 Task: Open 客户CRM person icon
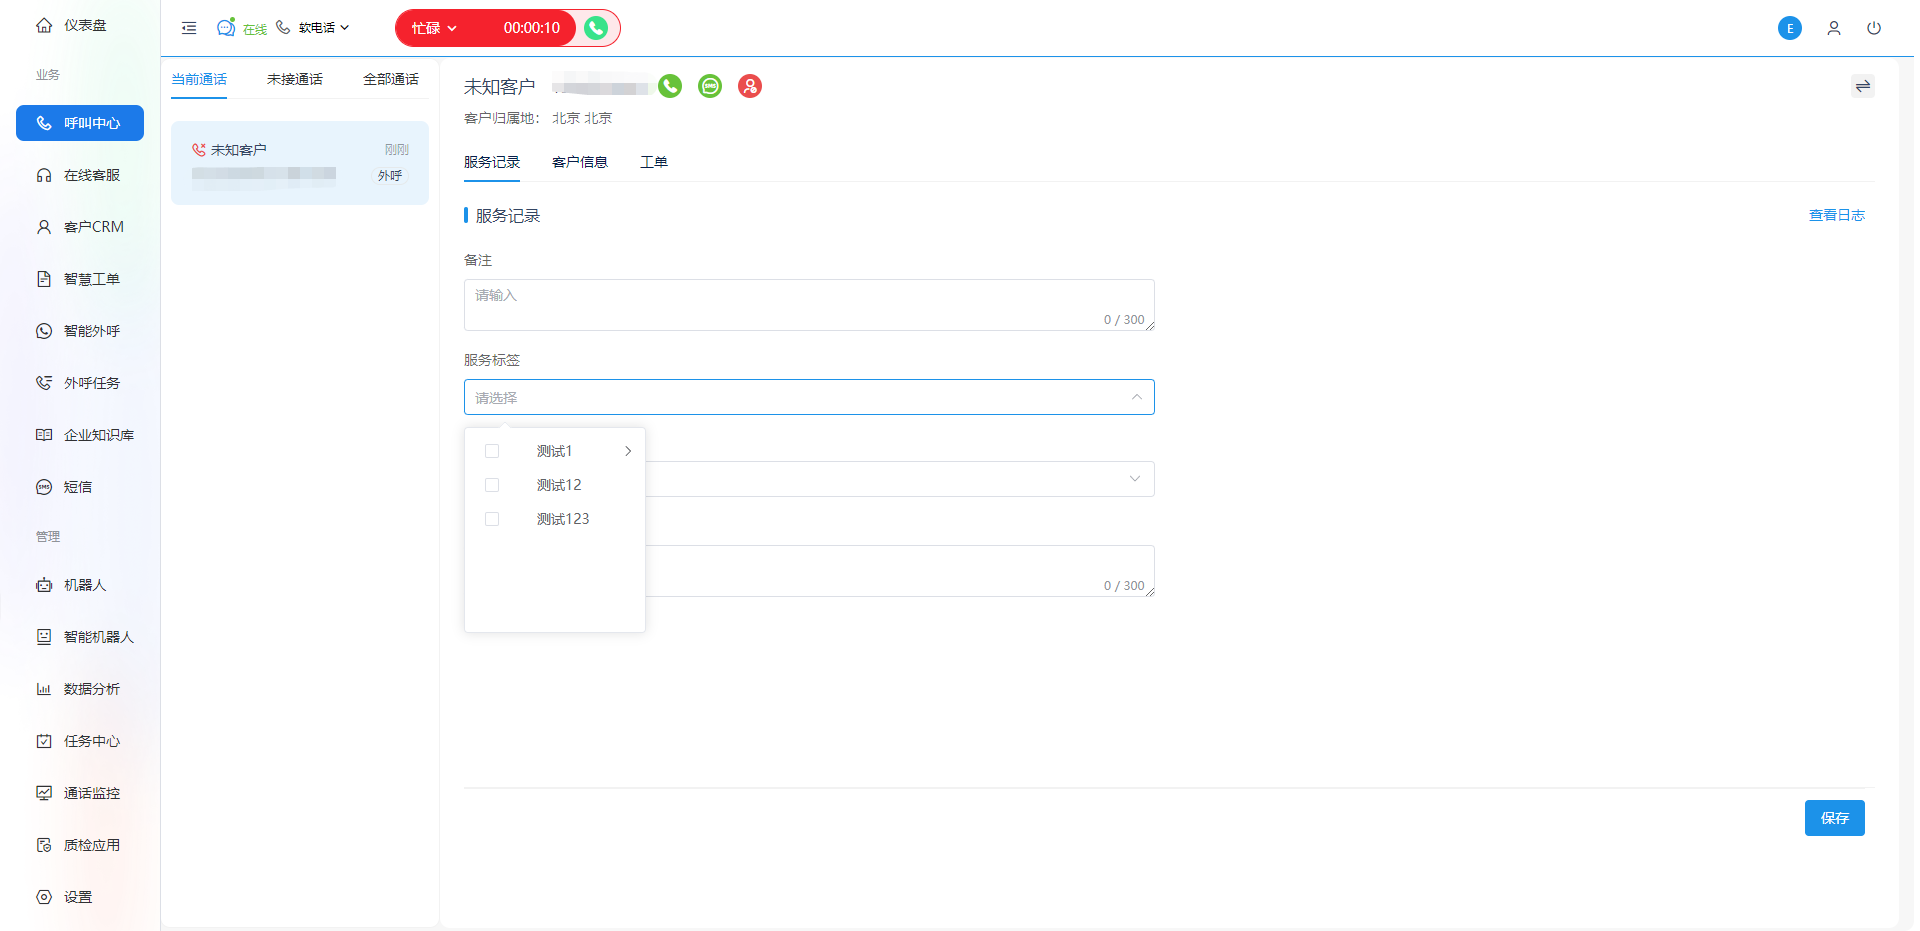[44, 227]
